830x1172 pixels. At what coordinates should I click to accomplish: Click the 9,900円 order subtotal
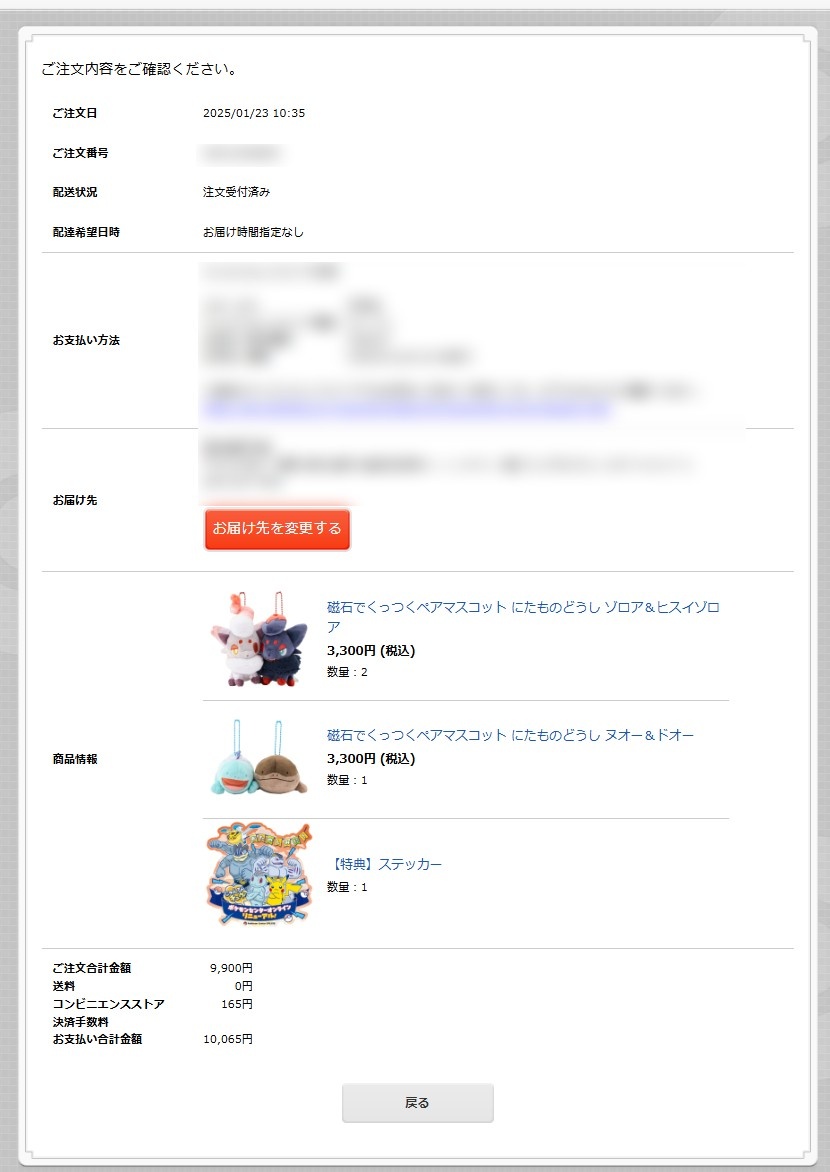point(231,968)
